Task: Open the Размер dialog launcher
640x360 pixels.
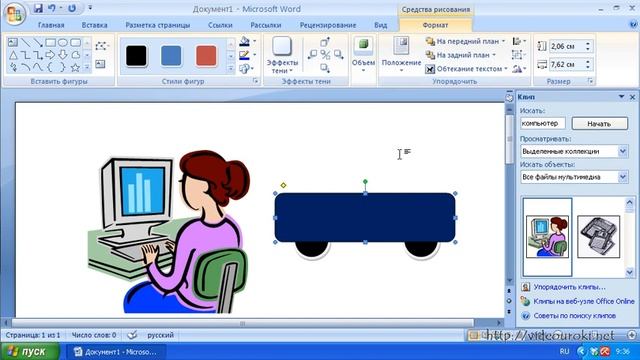Action: pyautogui.click(x=590, y=81)
